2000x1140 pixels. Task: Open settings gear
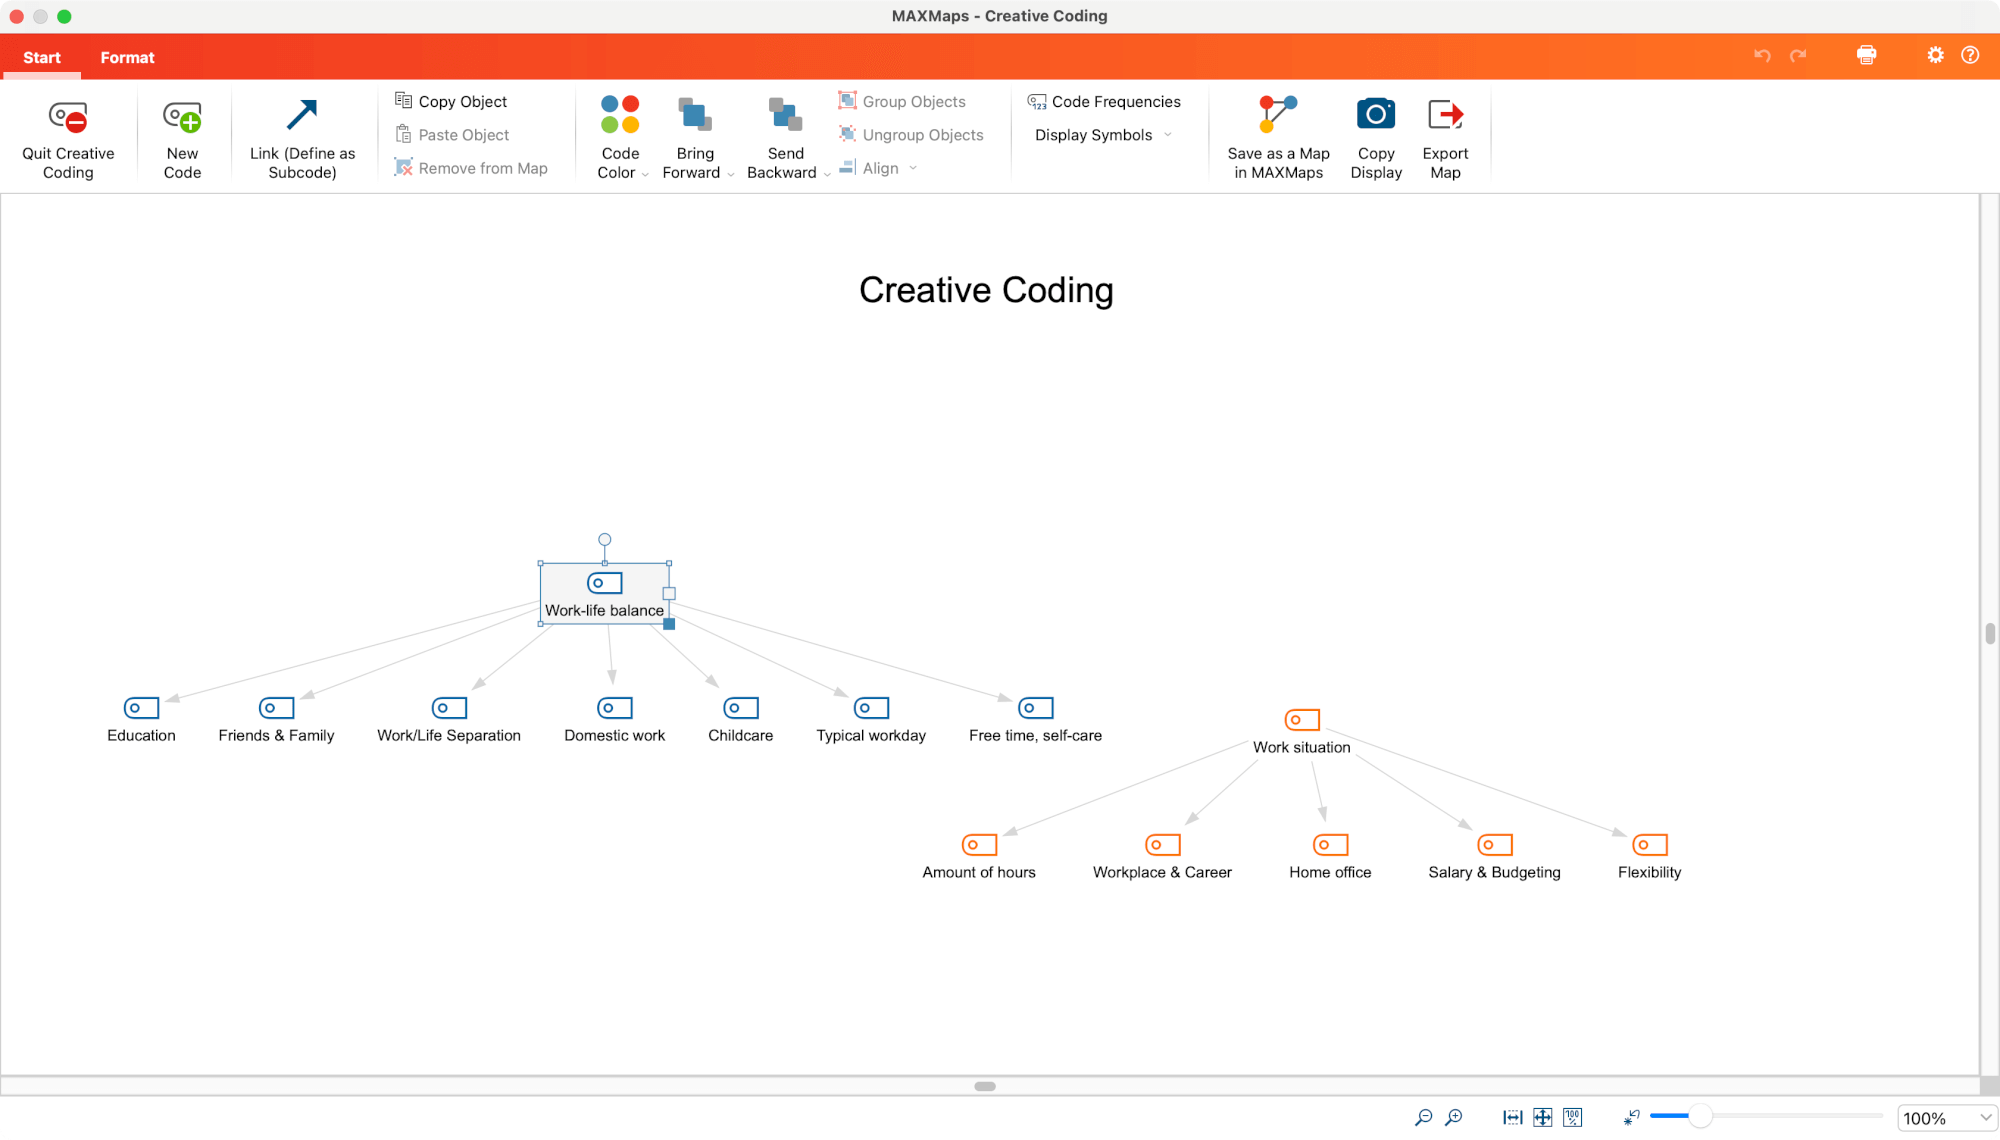[1935, 55]
